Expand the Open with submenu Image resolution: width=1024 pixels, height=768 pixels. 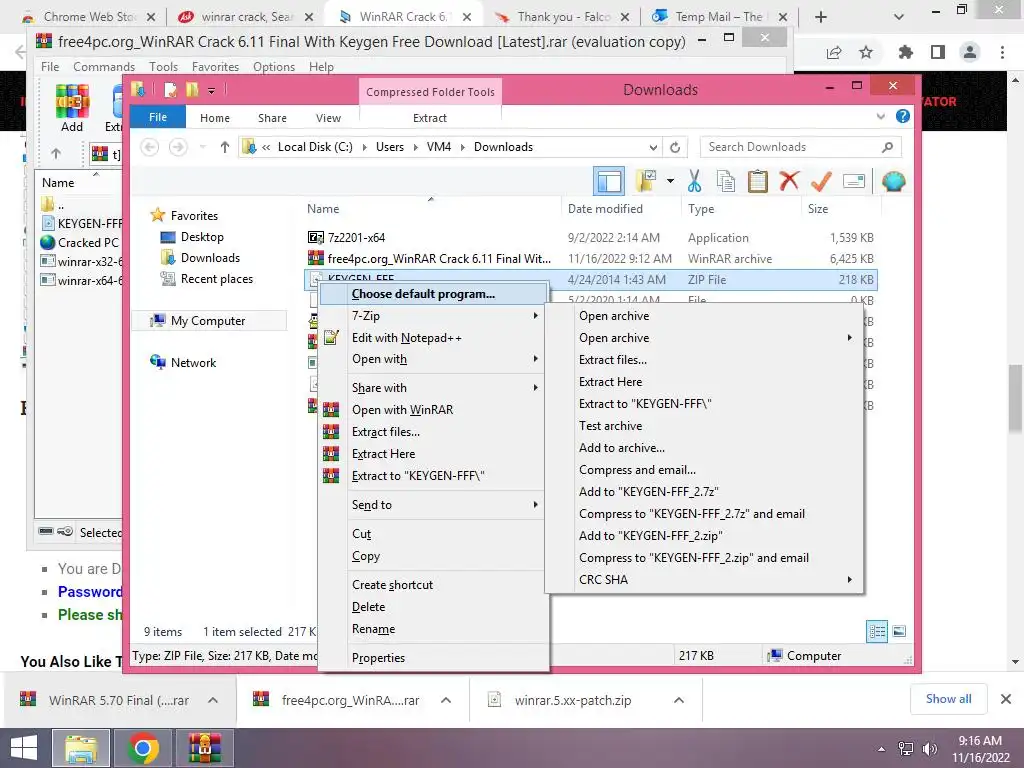click(536, 359)
